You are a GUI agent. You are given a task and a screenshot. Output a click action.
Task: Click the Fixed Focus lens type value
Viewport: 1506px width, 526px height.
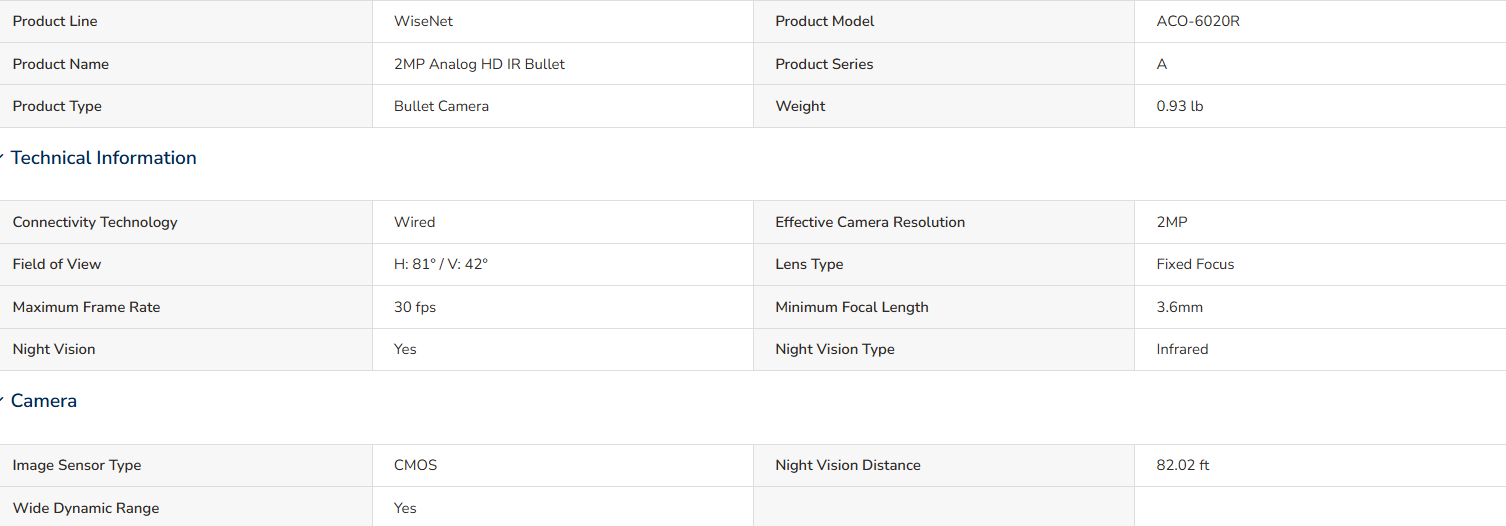coord(1195,264)
